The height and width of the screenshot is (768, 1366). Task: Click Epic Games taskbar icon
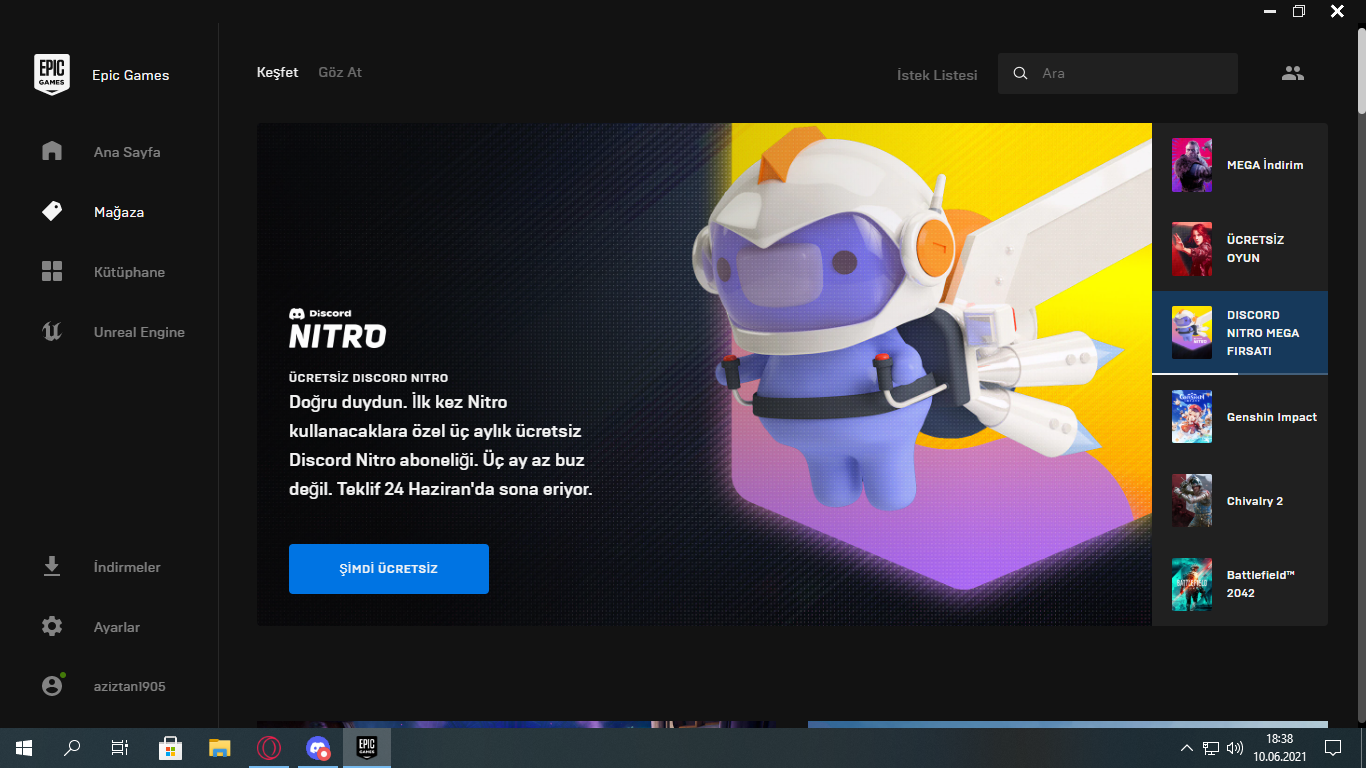tap(367, 747)
